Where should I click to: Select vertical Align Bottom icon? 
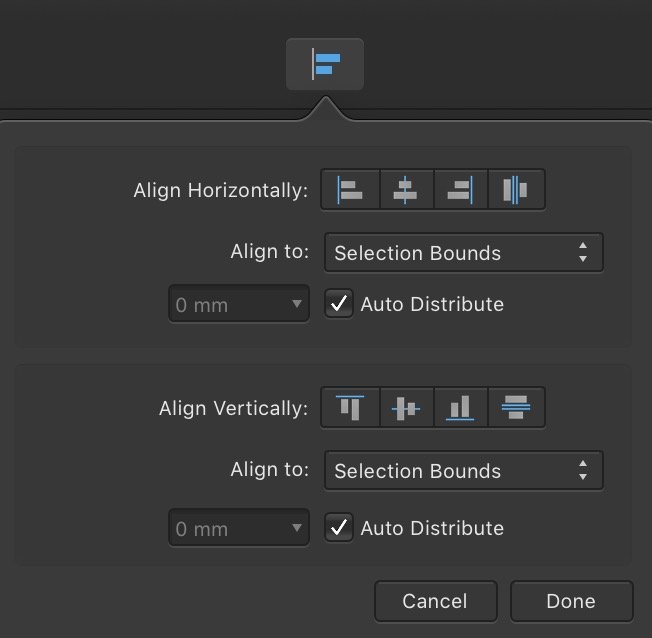pyautogui.click(x=460, y=407)
